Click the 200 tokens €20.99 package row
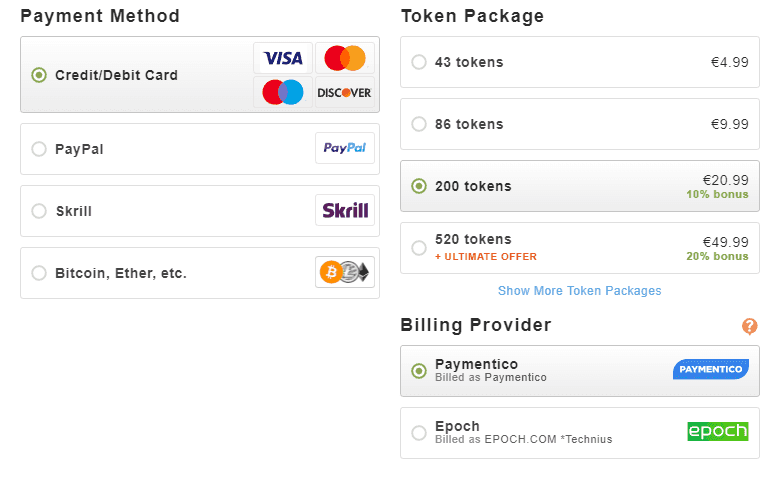The width and height of the screenshot is (780, 477). click(x=580, y=186)
